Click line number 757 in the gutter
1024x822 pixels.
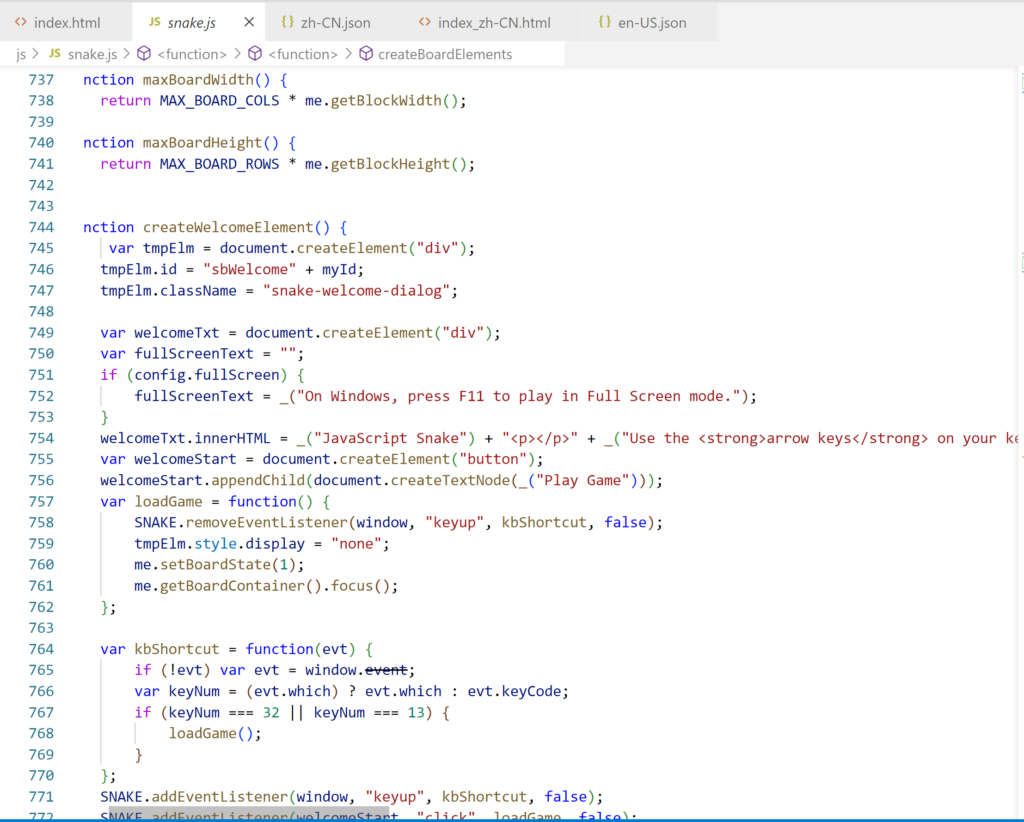click(41, 501)
